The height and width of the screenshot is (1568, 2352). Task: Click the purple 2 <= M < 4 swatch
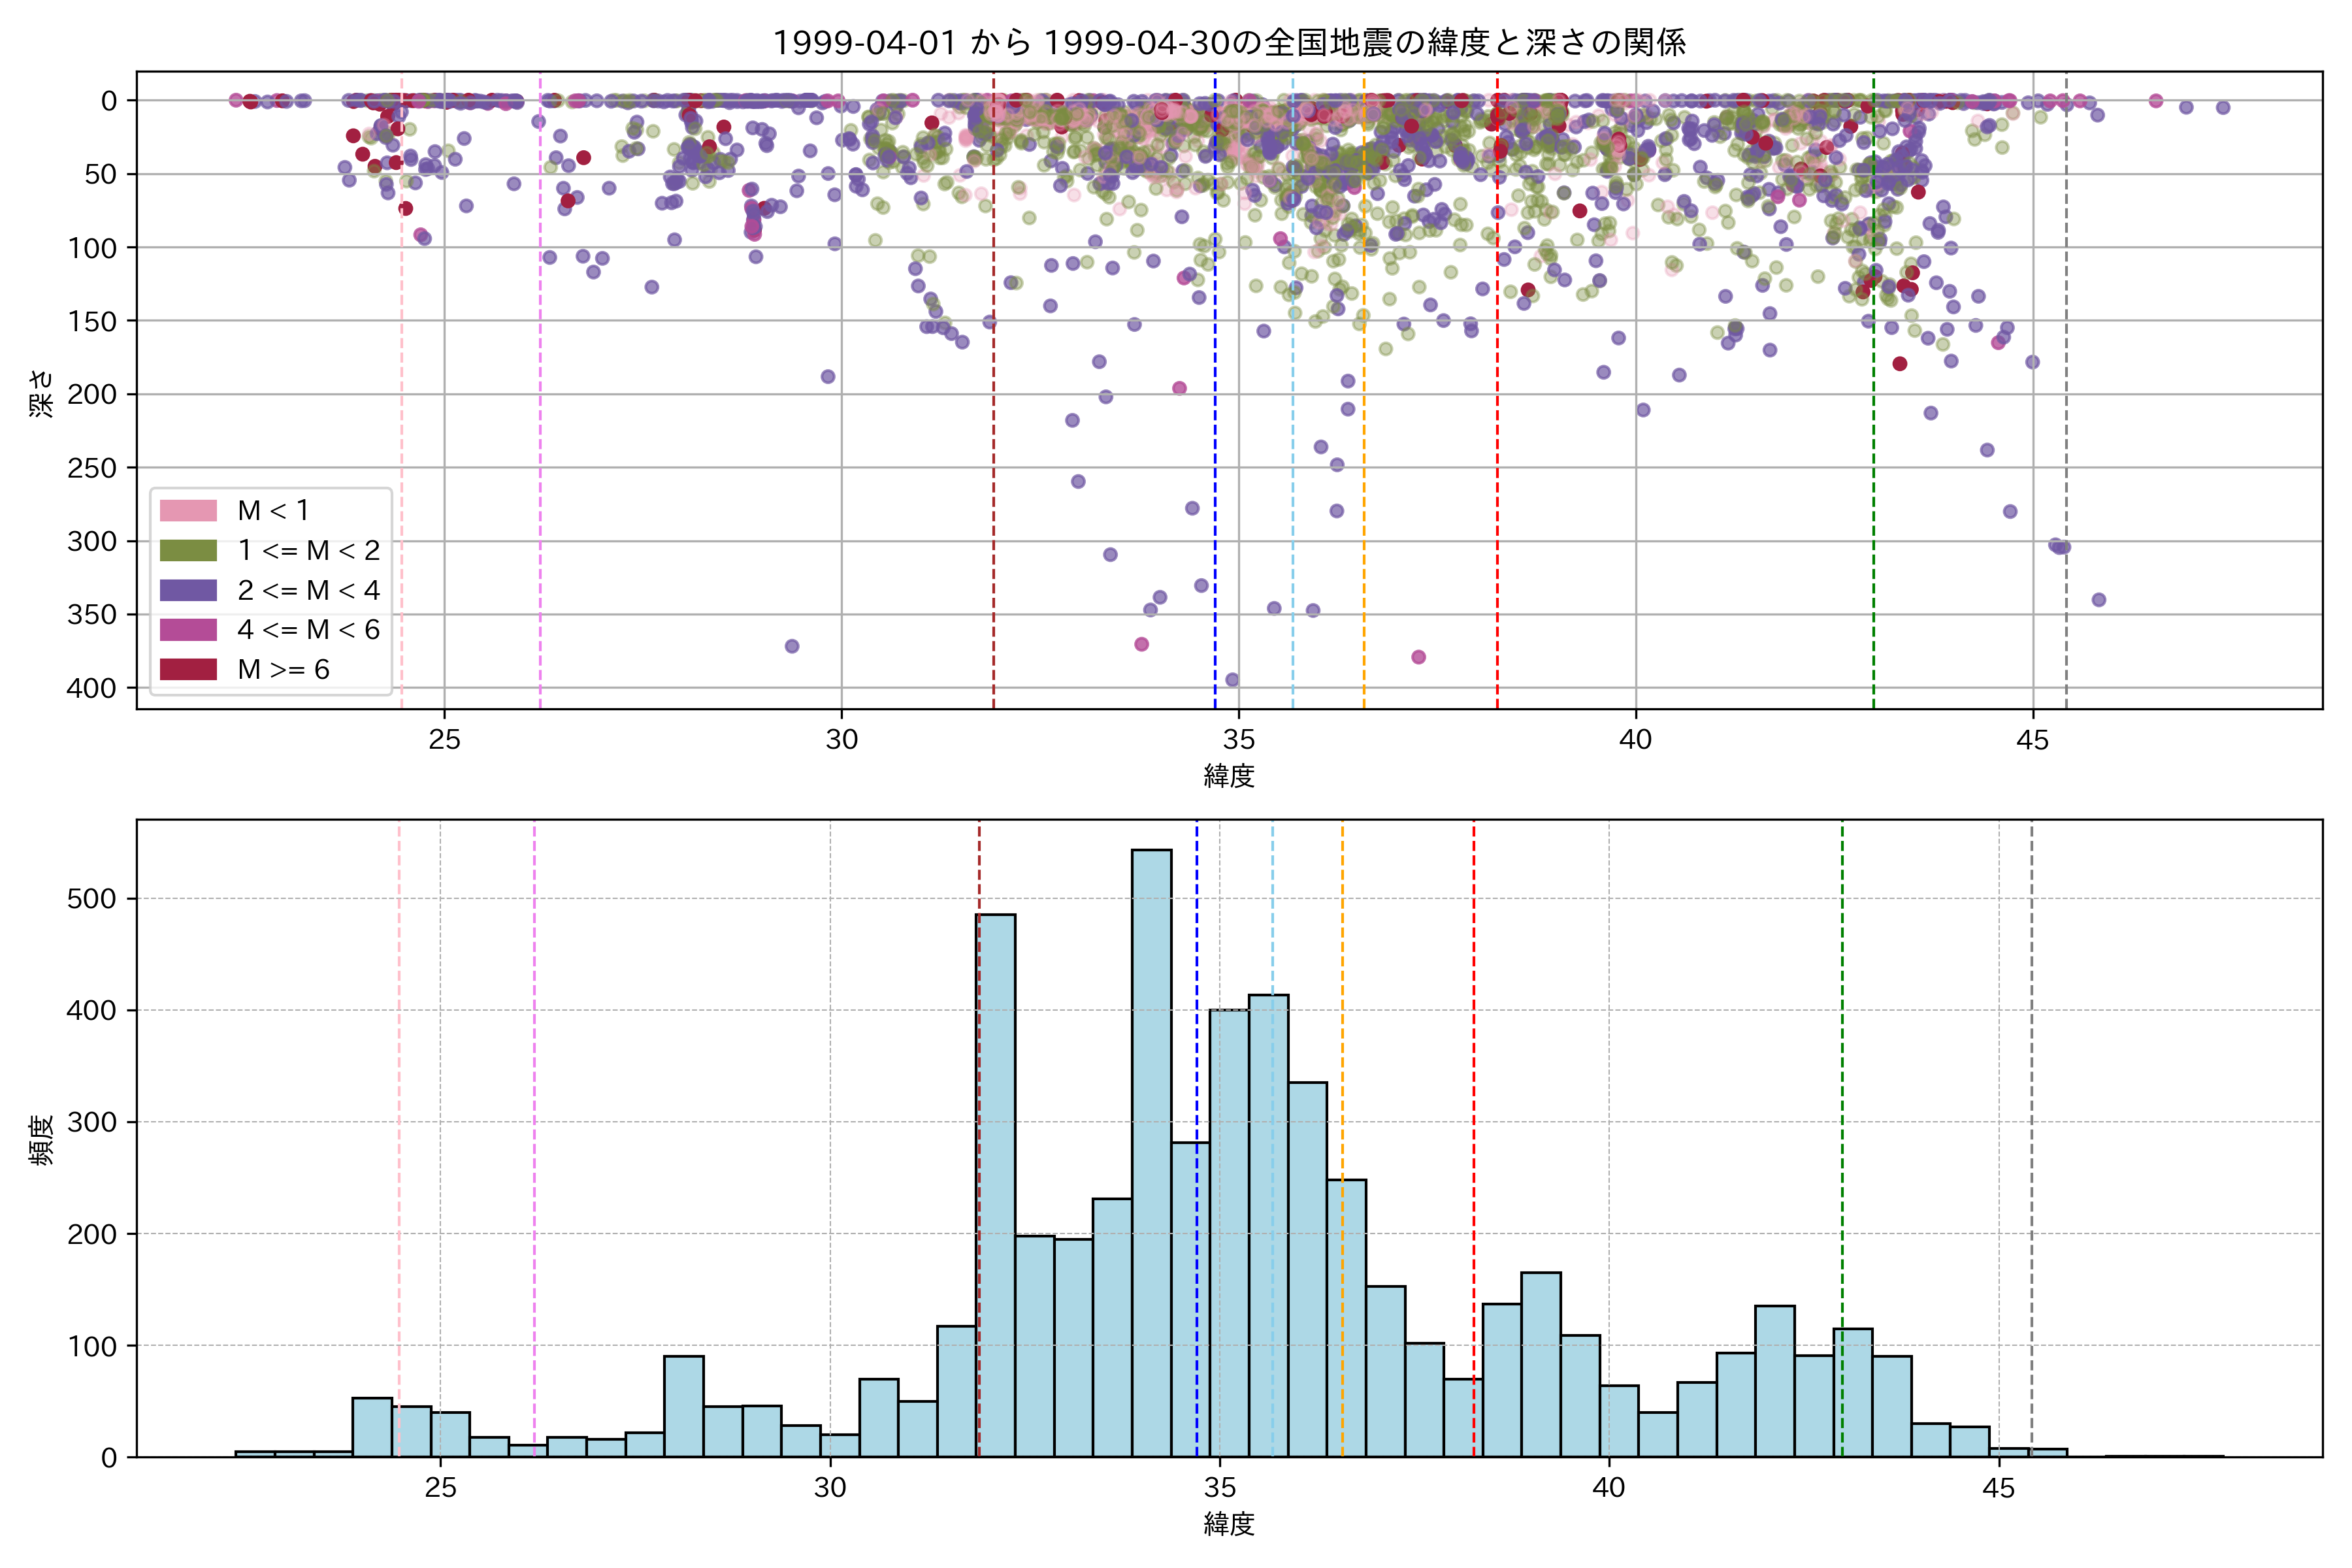tap(188, 590)
